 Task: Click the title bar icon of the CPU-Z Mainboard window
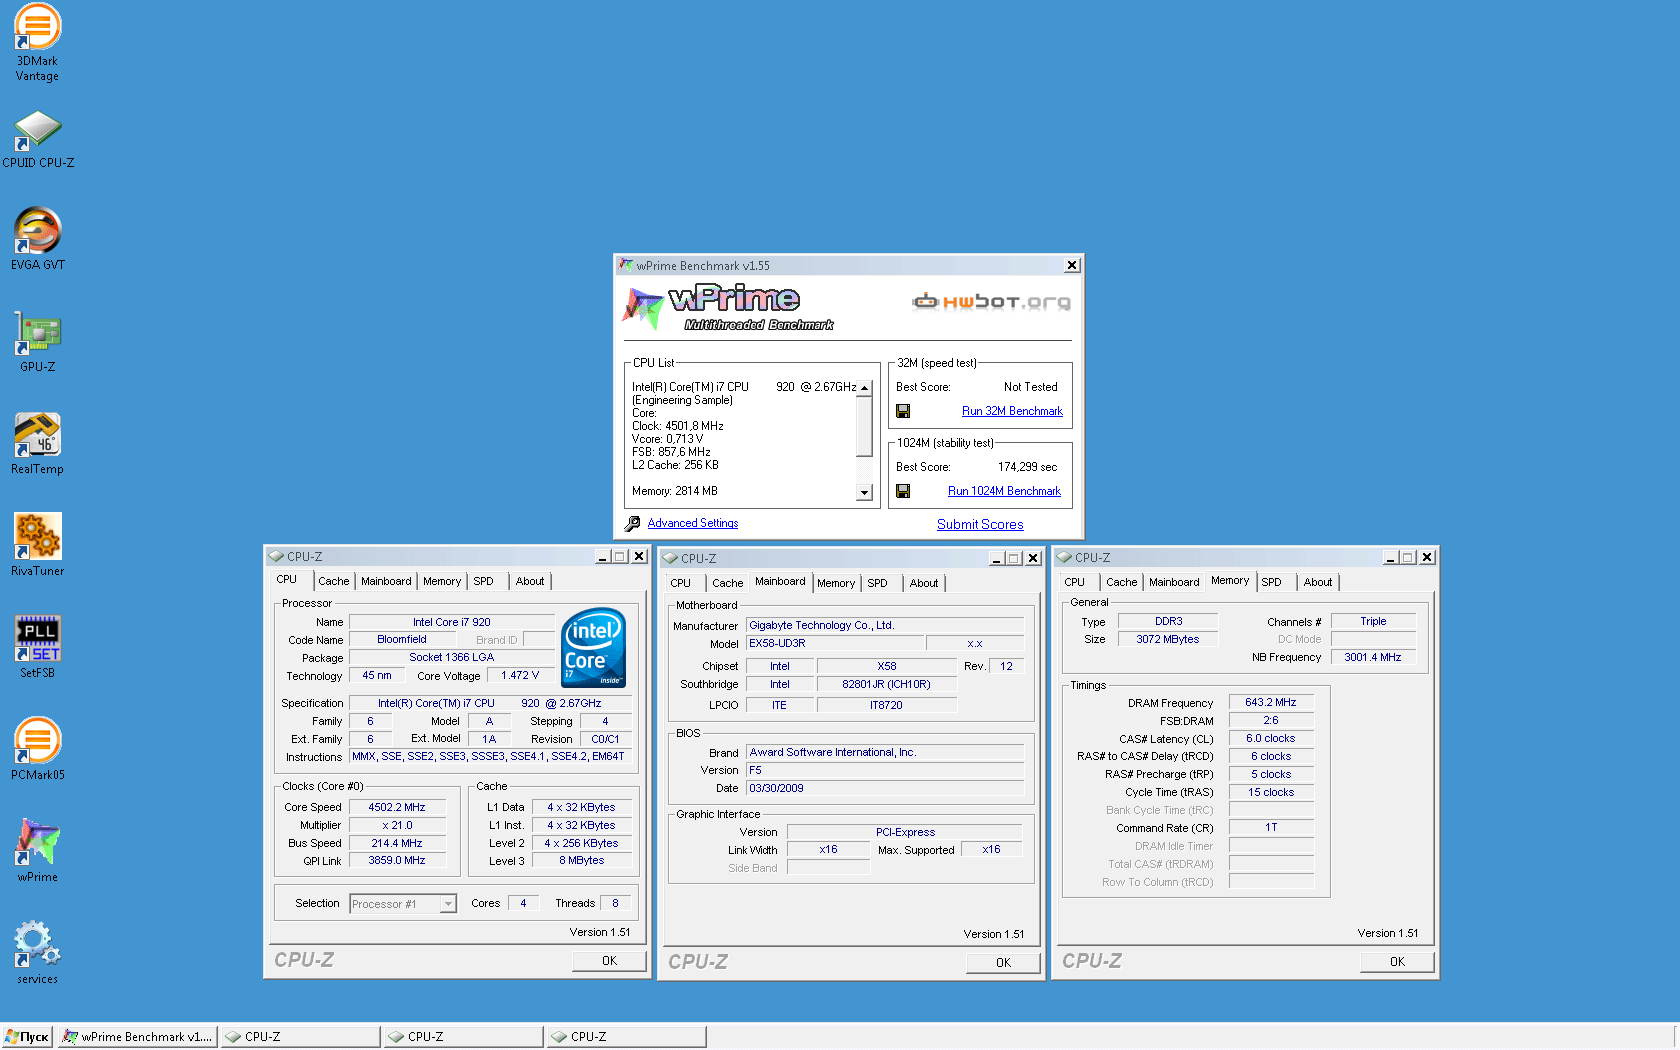670,558
